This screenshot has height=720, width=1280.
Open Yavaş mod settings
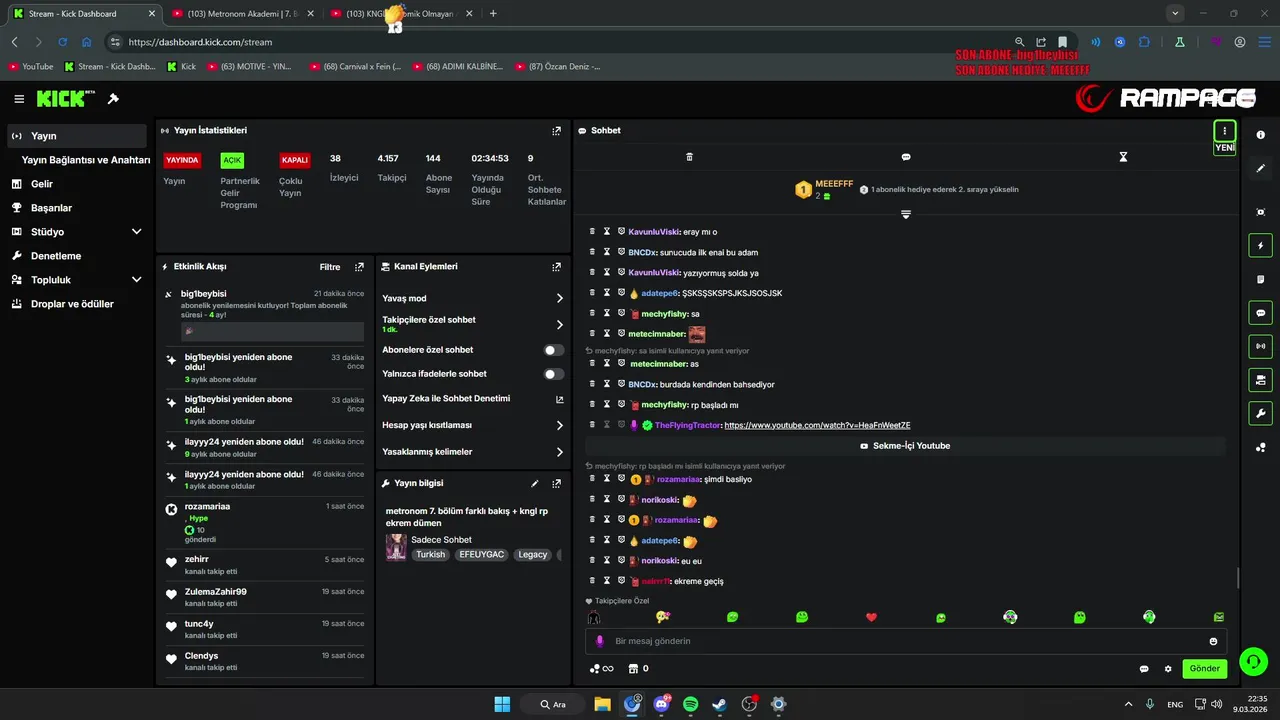(472, 298)
